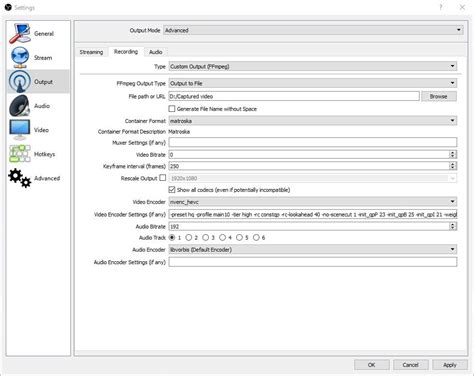Open the Audio Encoder dropdown
Screen dimensions: 474x376
coord(313,249)
